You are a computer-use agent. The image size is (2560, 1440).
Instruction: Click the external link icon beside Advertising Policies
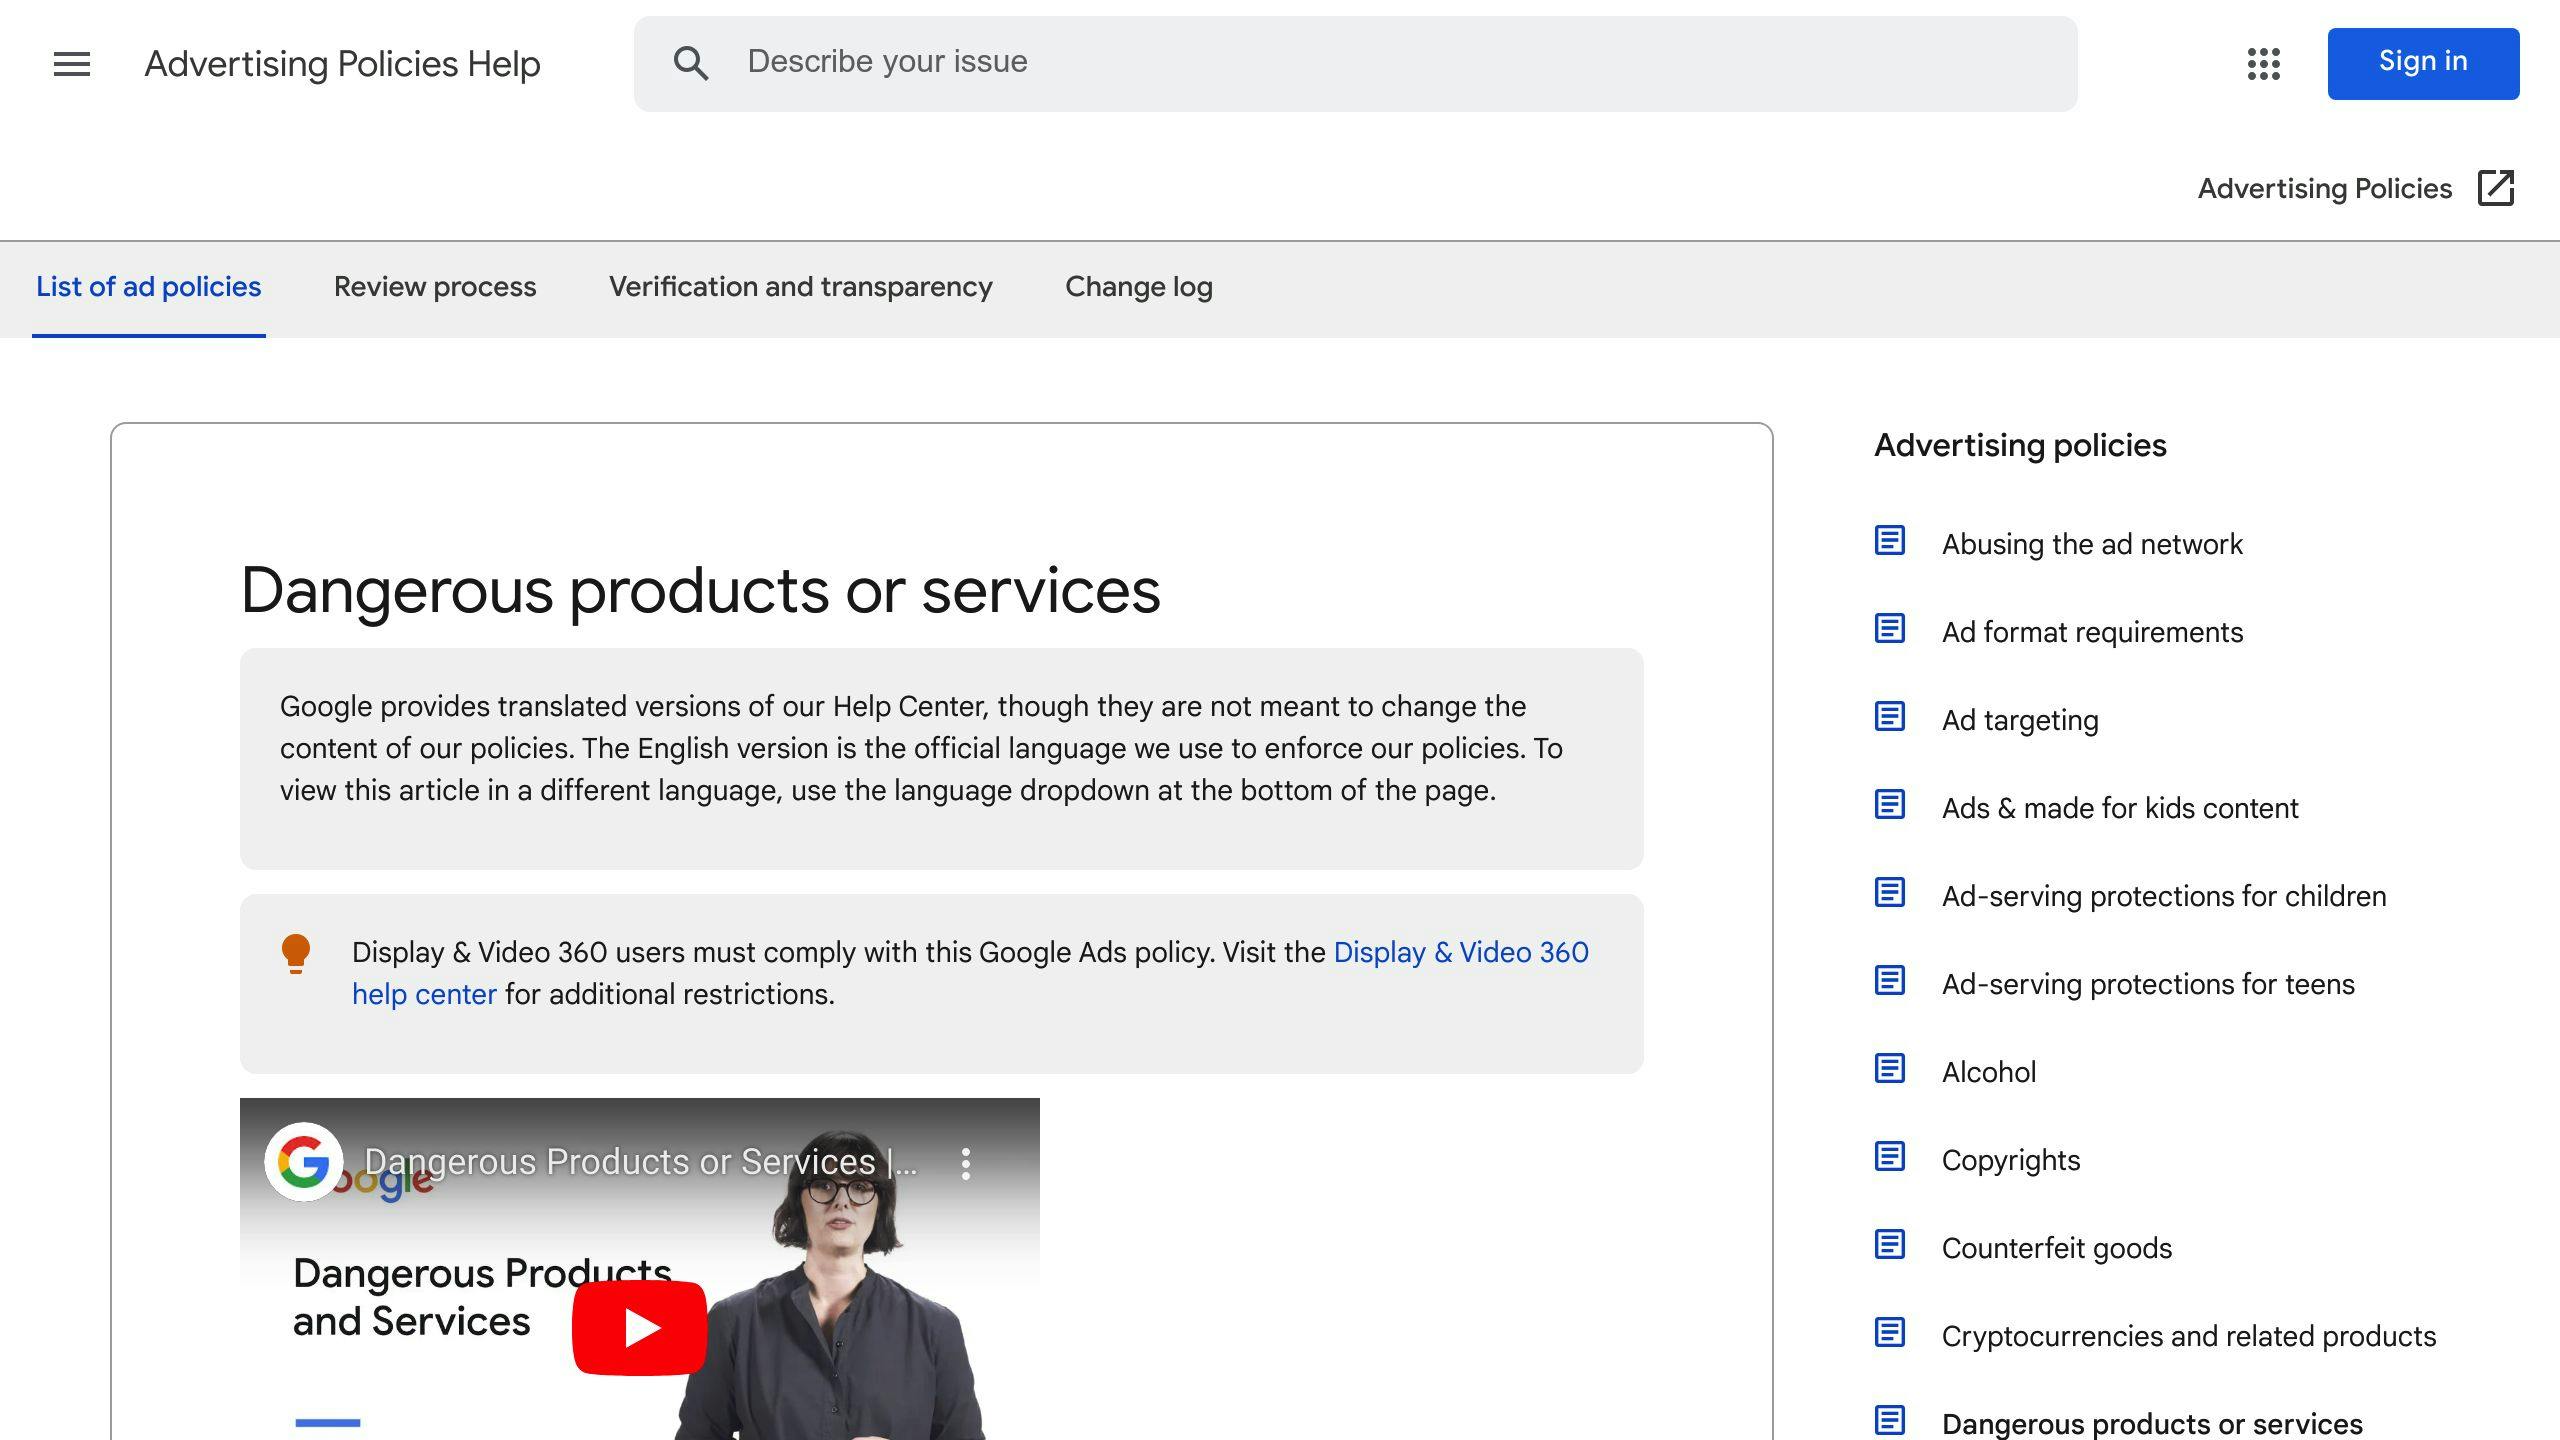pyautogui.click(x=2496, y=188)
